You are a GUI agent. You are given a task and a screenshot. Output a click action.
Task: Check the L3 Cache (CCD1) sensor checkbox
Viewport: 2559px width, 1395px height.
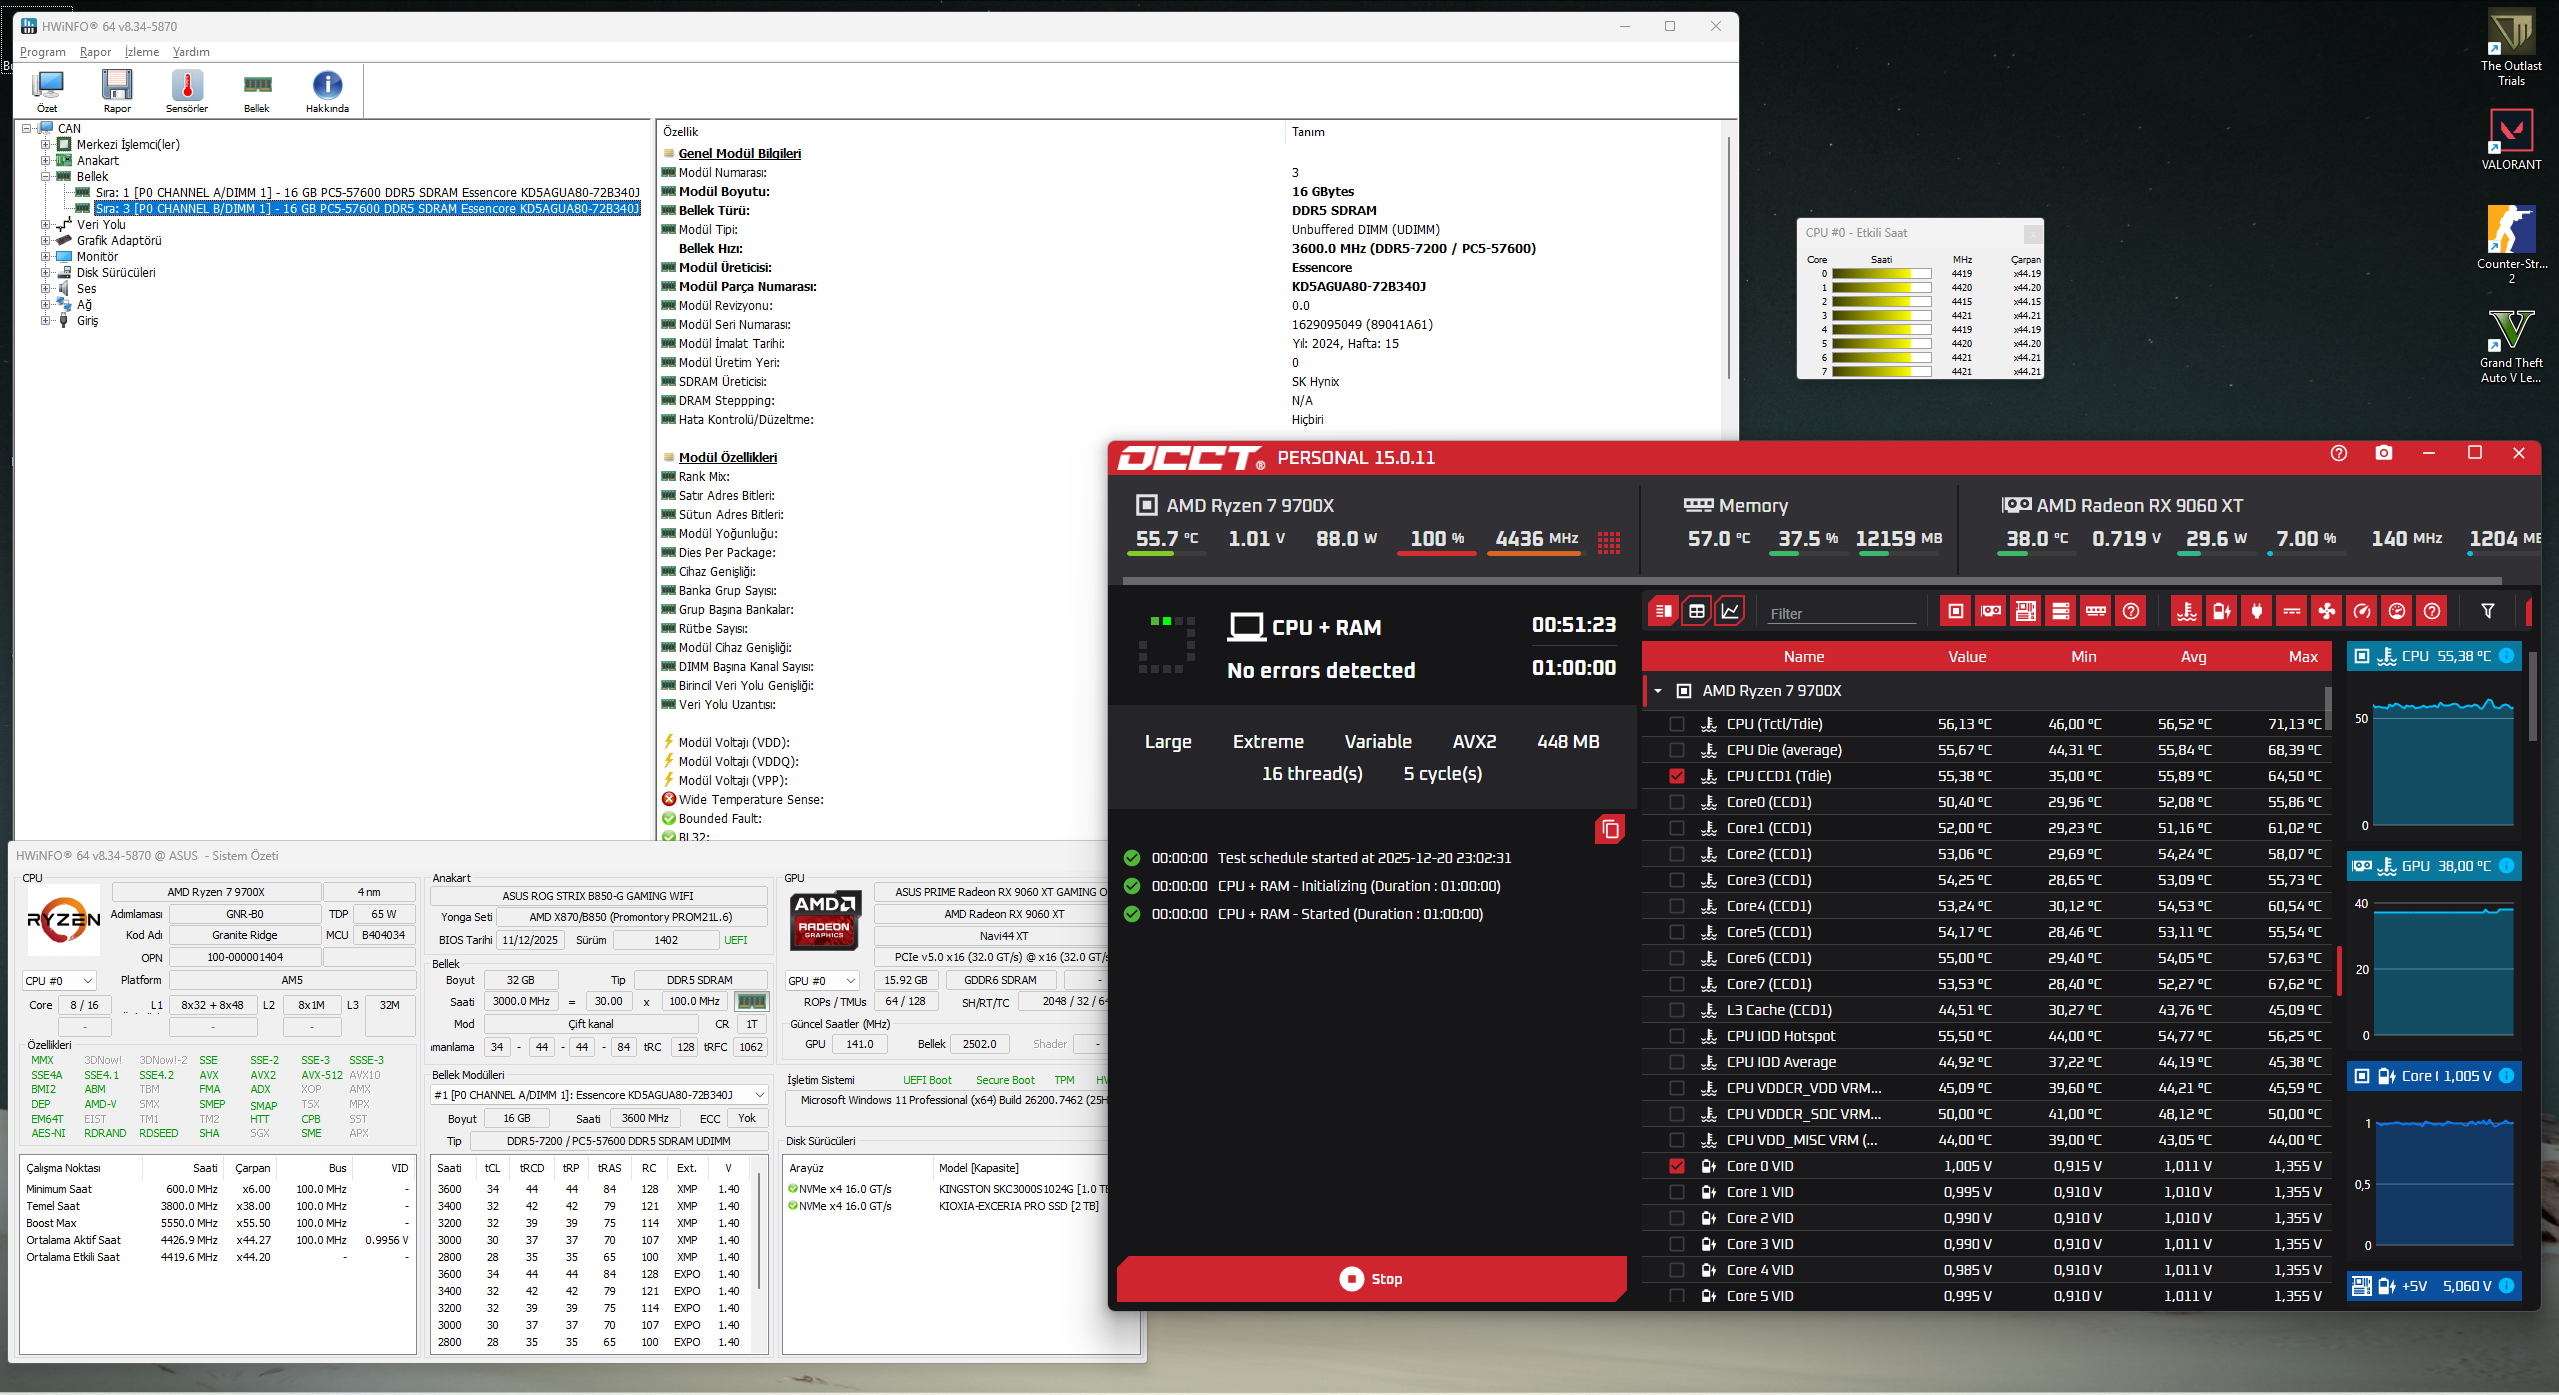tap(1677, 1010)
